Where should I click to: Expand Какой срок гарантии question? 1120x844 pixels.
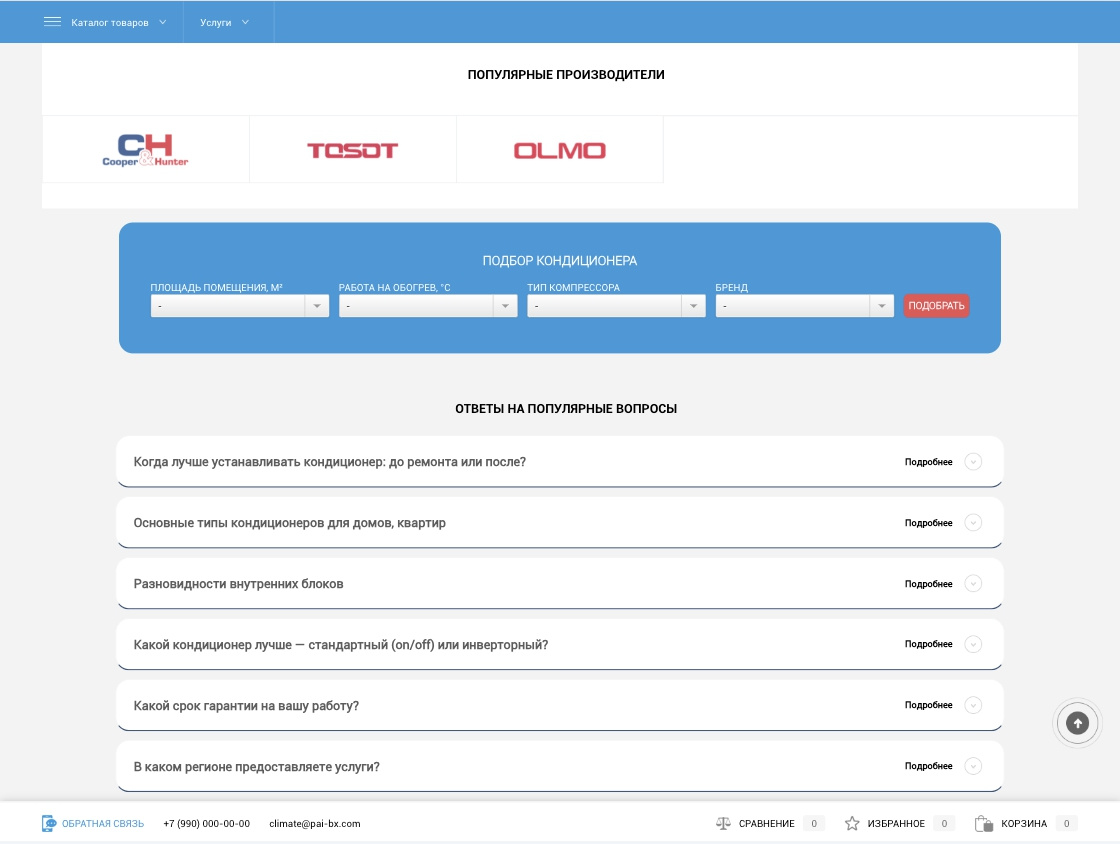pyautogui.click(x=560, y=705)
